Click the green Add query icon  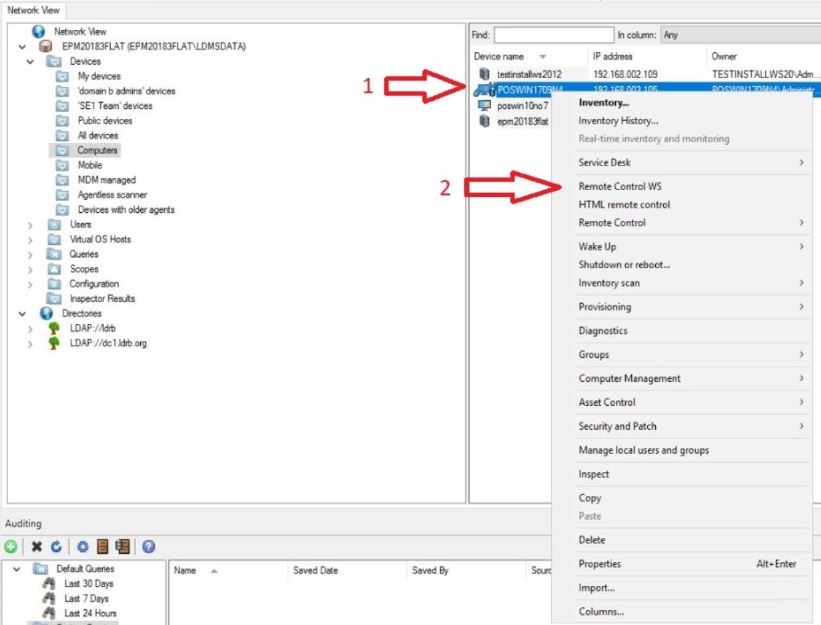(x=9, y=547)
